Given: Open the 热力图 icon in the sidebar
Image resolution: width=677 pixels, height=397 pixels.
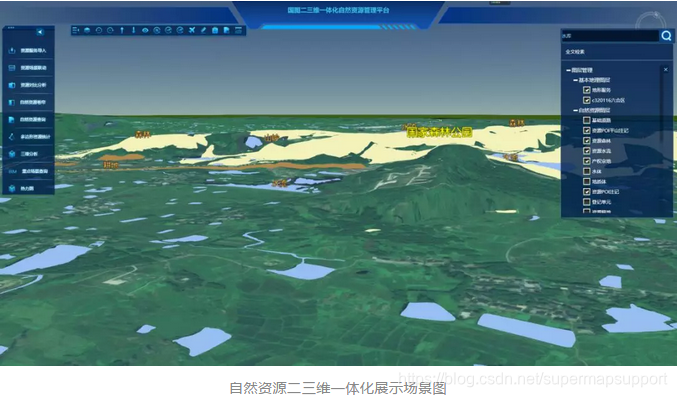Looking at the screenshot, I should point(12,188).
